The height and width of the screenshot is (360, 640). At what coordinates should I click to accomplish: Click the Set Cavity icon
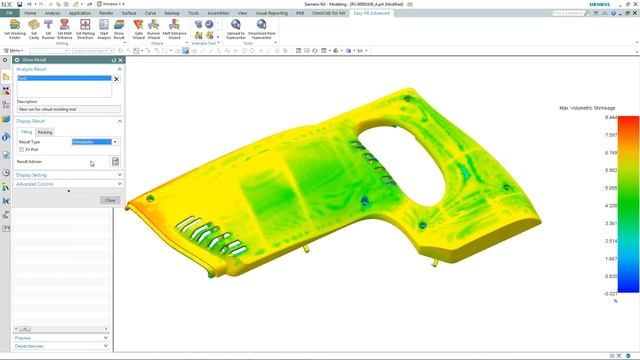(34, 25)
